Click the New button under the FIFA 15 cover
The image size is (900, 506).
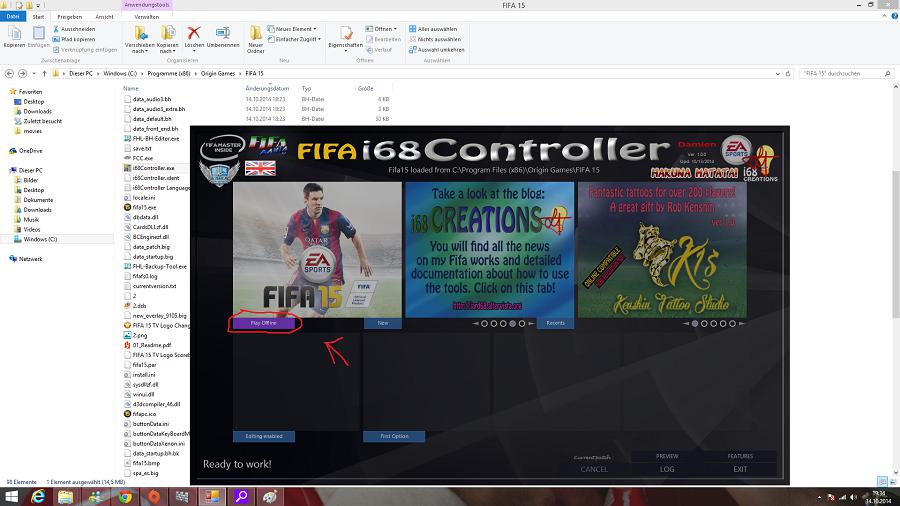[383, 323]
